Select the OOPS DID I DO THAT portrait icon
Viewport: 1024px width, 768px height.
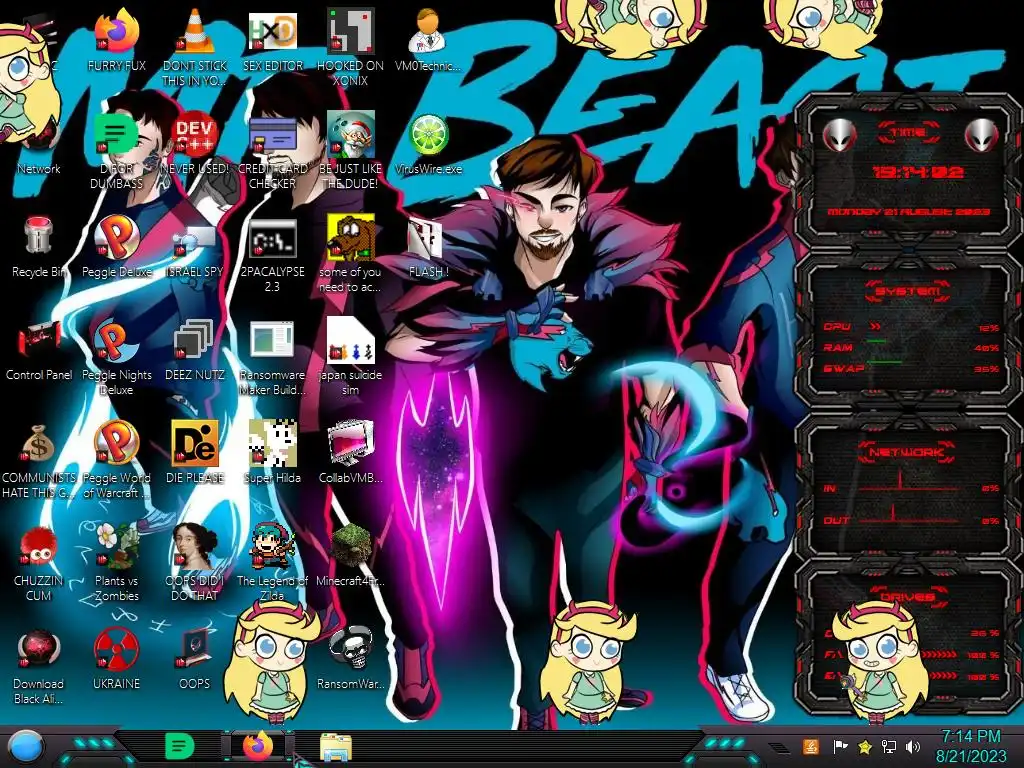pos(195,546)
